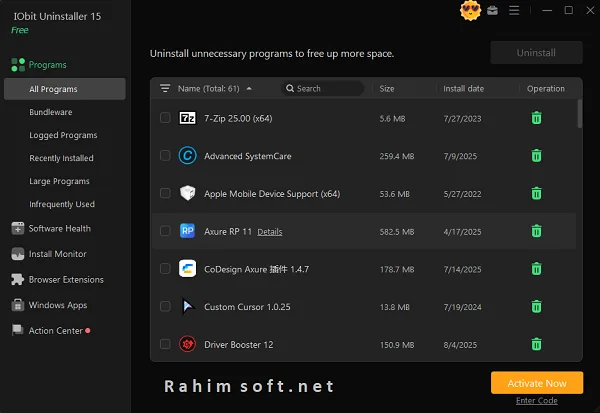Select the Custom Cursor 1.0.25 name
Viewport: 600px width, 413px height.
(x=247, y=307)
